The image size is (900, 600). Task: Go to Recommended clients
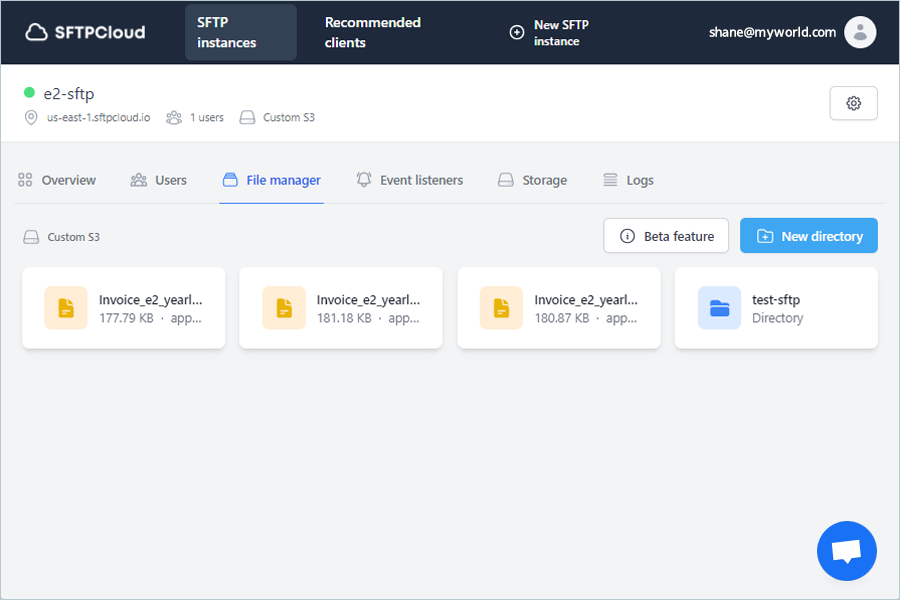point(373,32)
